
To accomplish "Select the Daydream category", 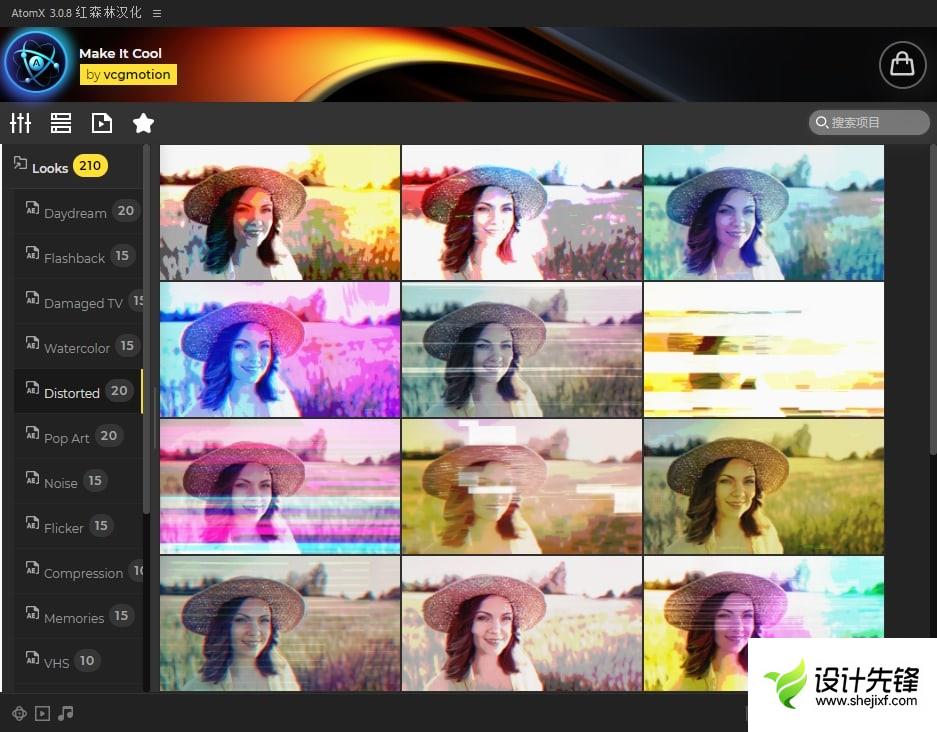I will tap(75, 213).
